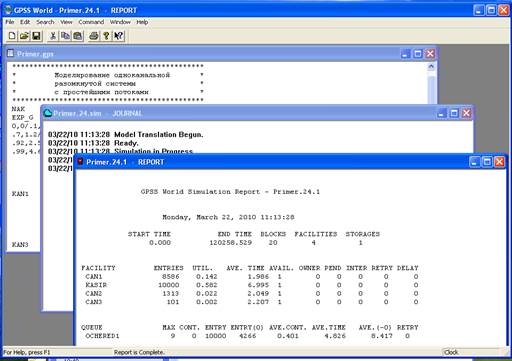Click the CAN3 average time 2.207
The width and height of the screenshot is (512, 361).
point(258,302)
